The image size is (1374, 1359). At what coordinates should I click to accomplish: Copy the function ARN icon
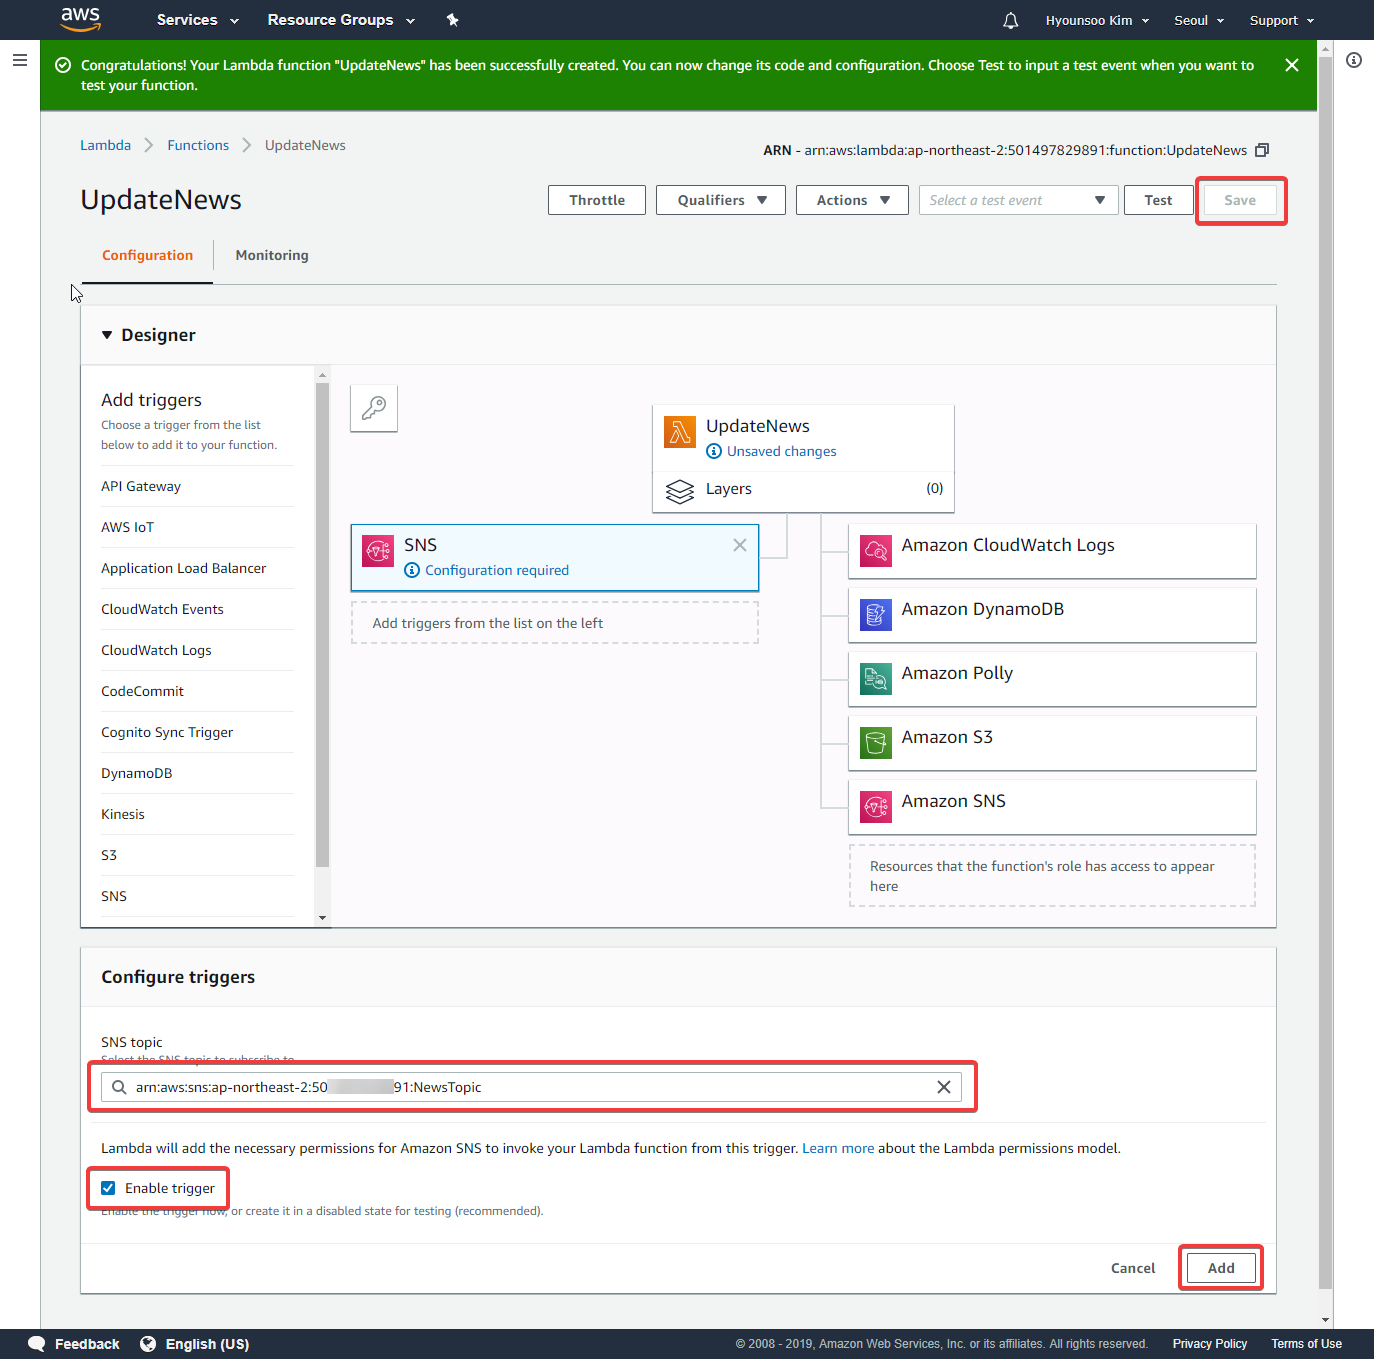pos(1262,150)
